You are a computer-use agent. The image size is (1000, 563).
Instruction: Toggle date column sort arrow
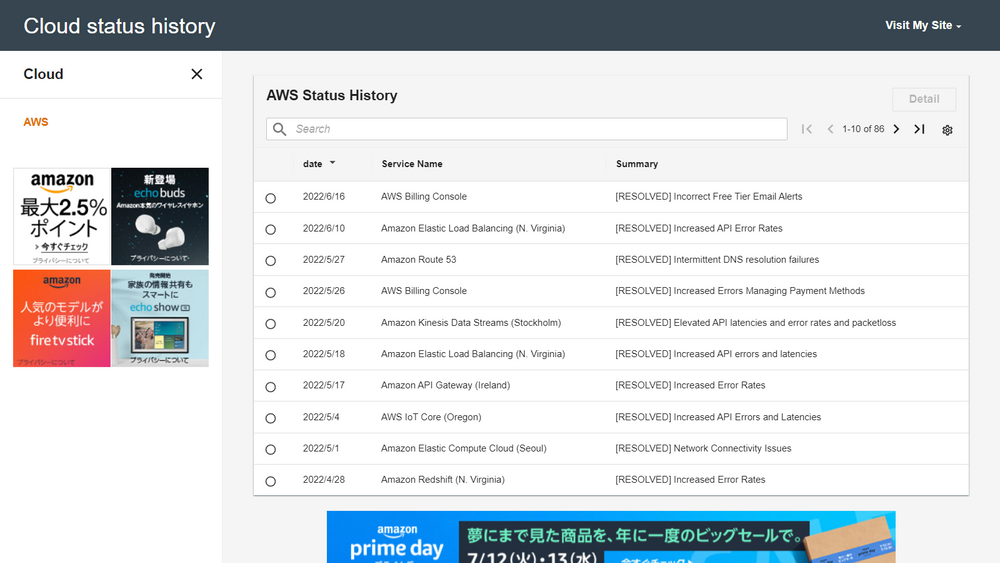[x=332, y=163]
